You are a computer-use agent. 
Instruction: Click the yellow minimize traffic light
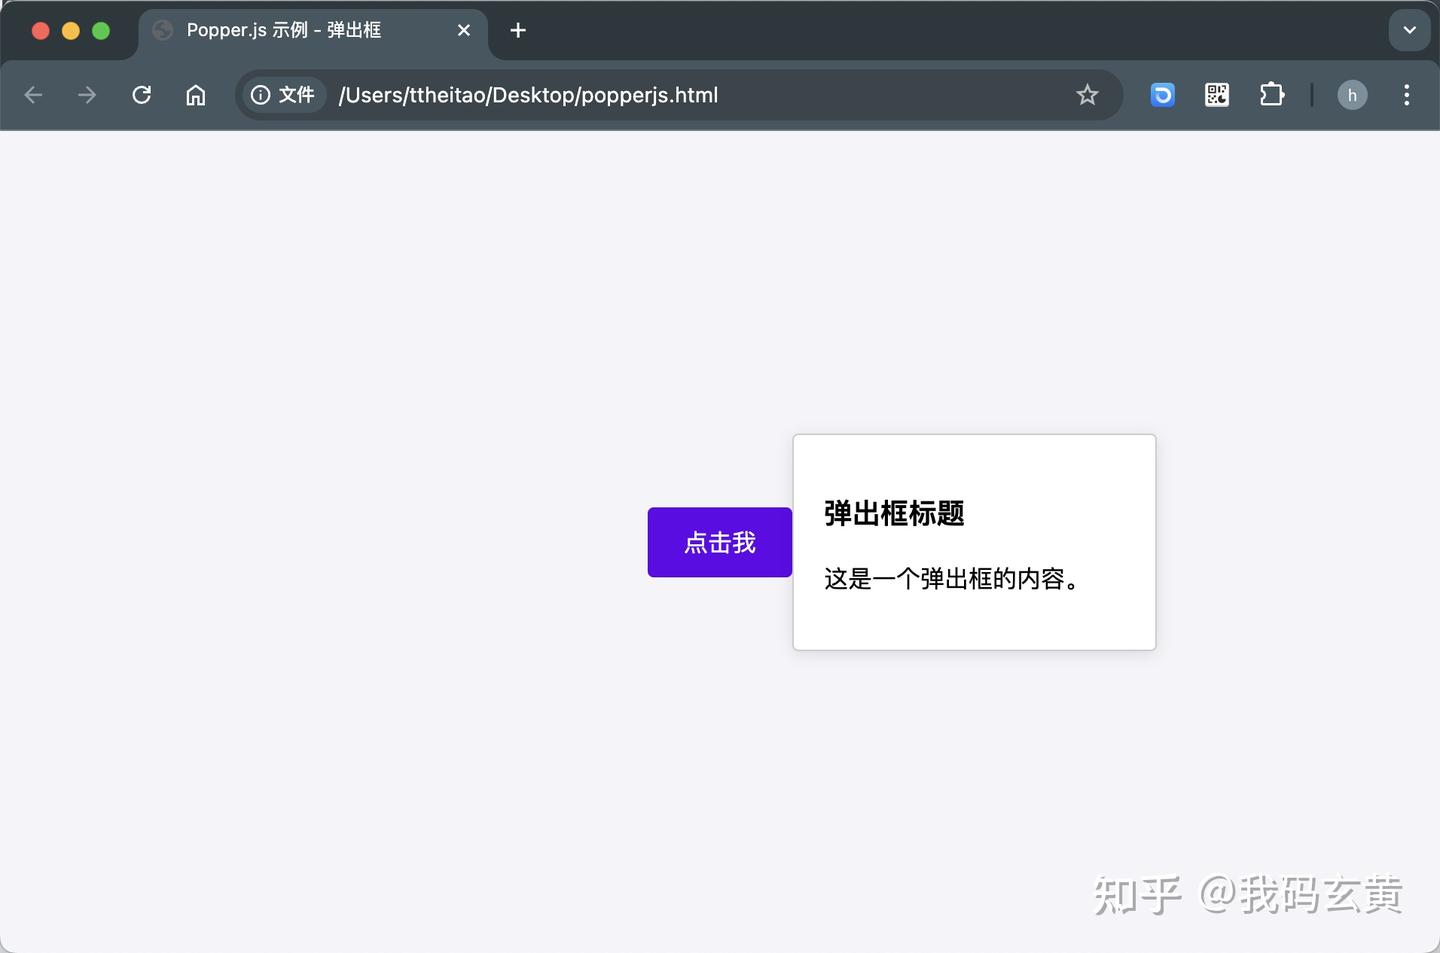70,30
